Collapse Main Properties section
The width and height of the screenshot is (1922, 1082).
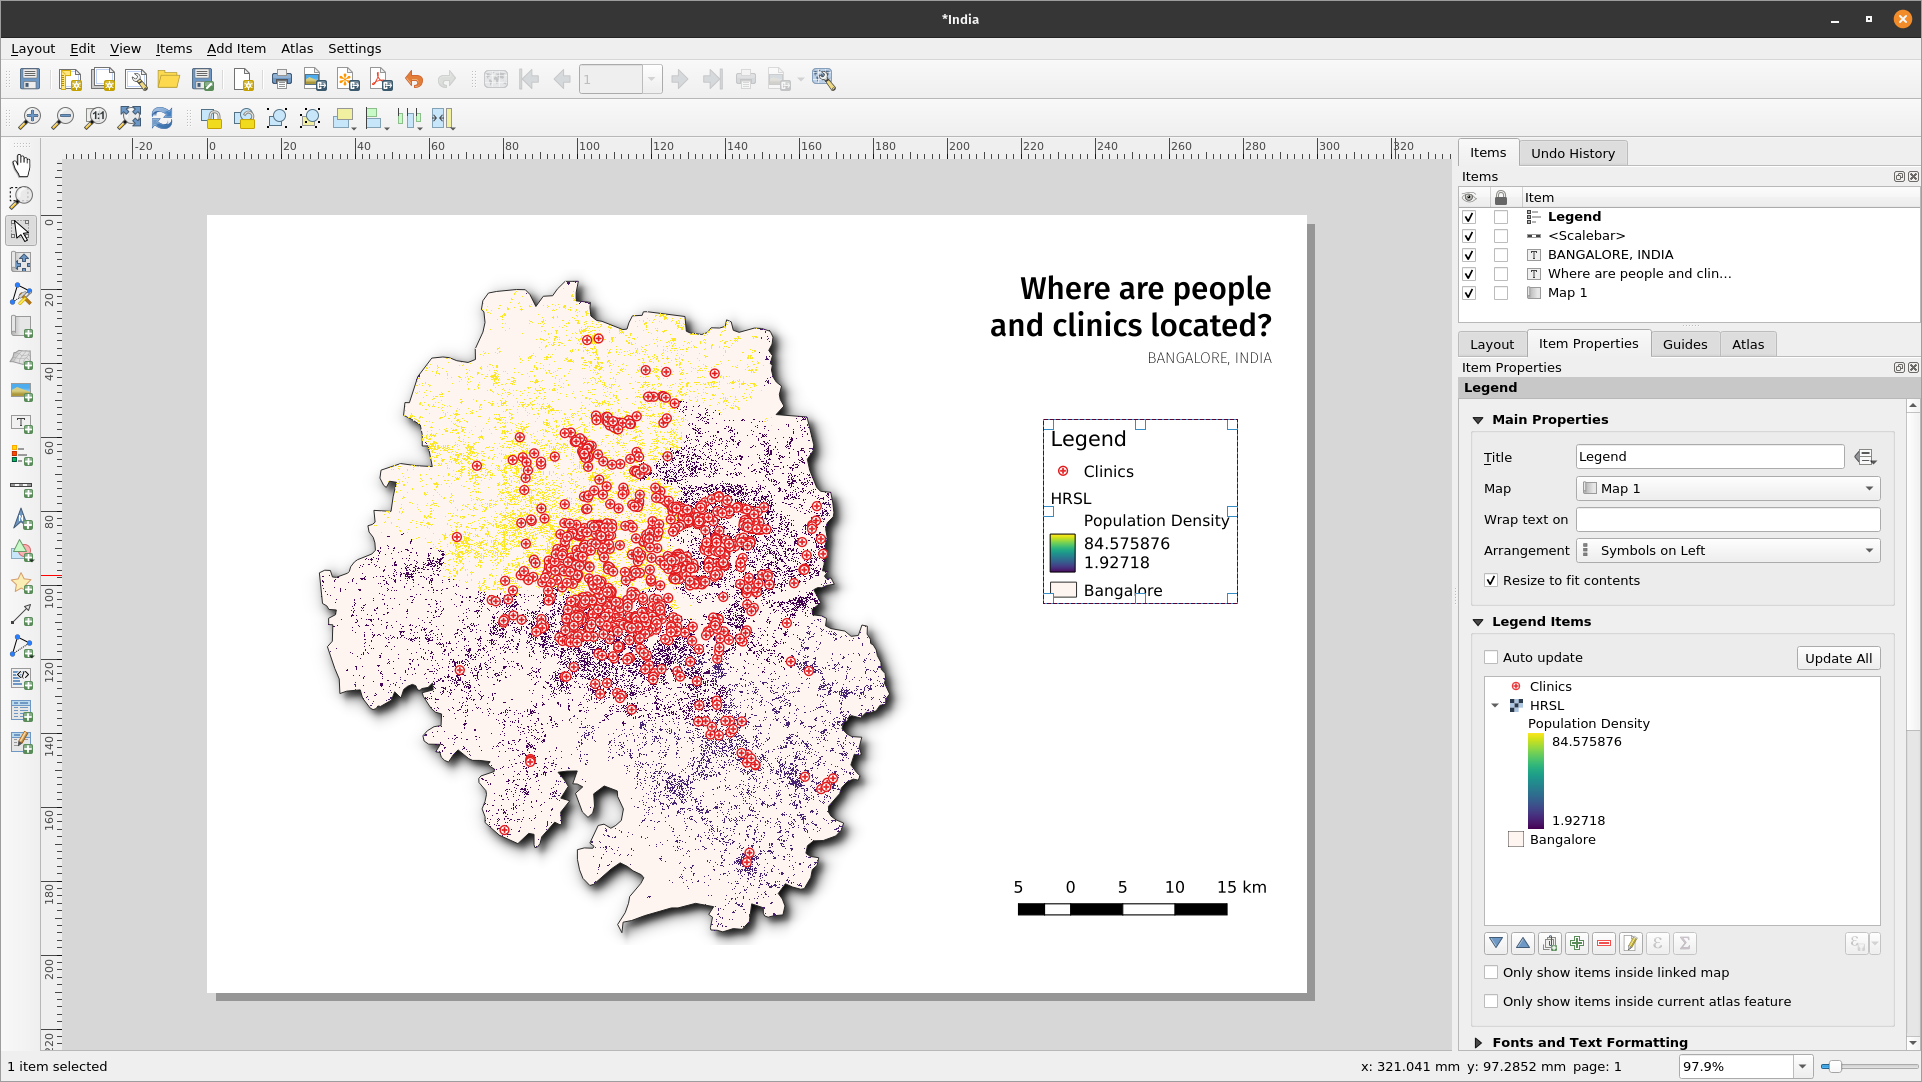click(x=1478, y=420)
